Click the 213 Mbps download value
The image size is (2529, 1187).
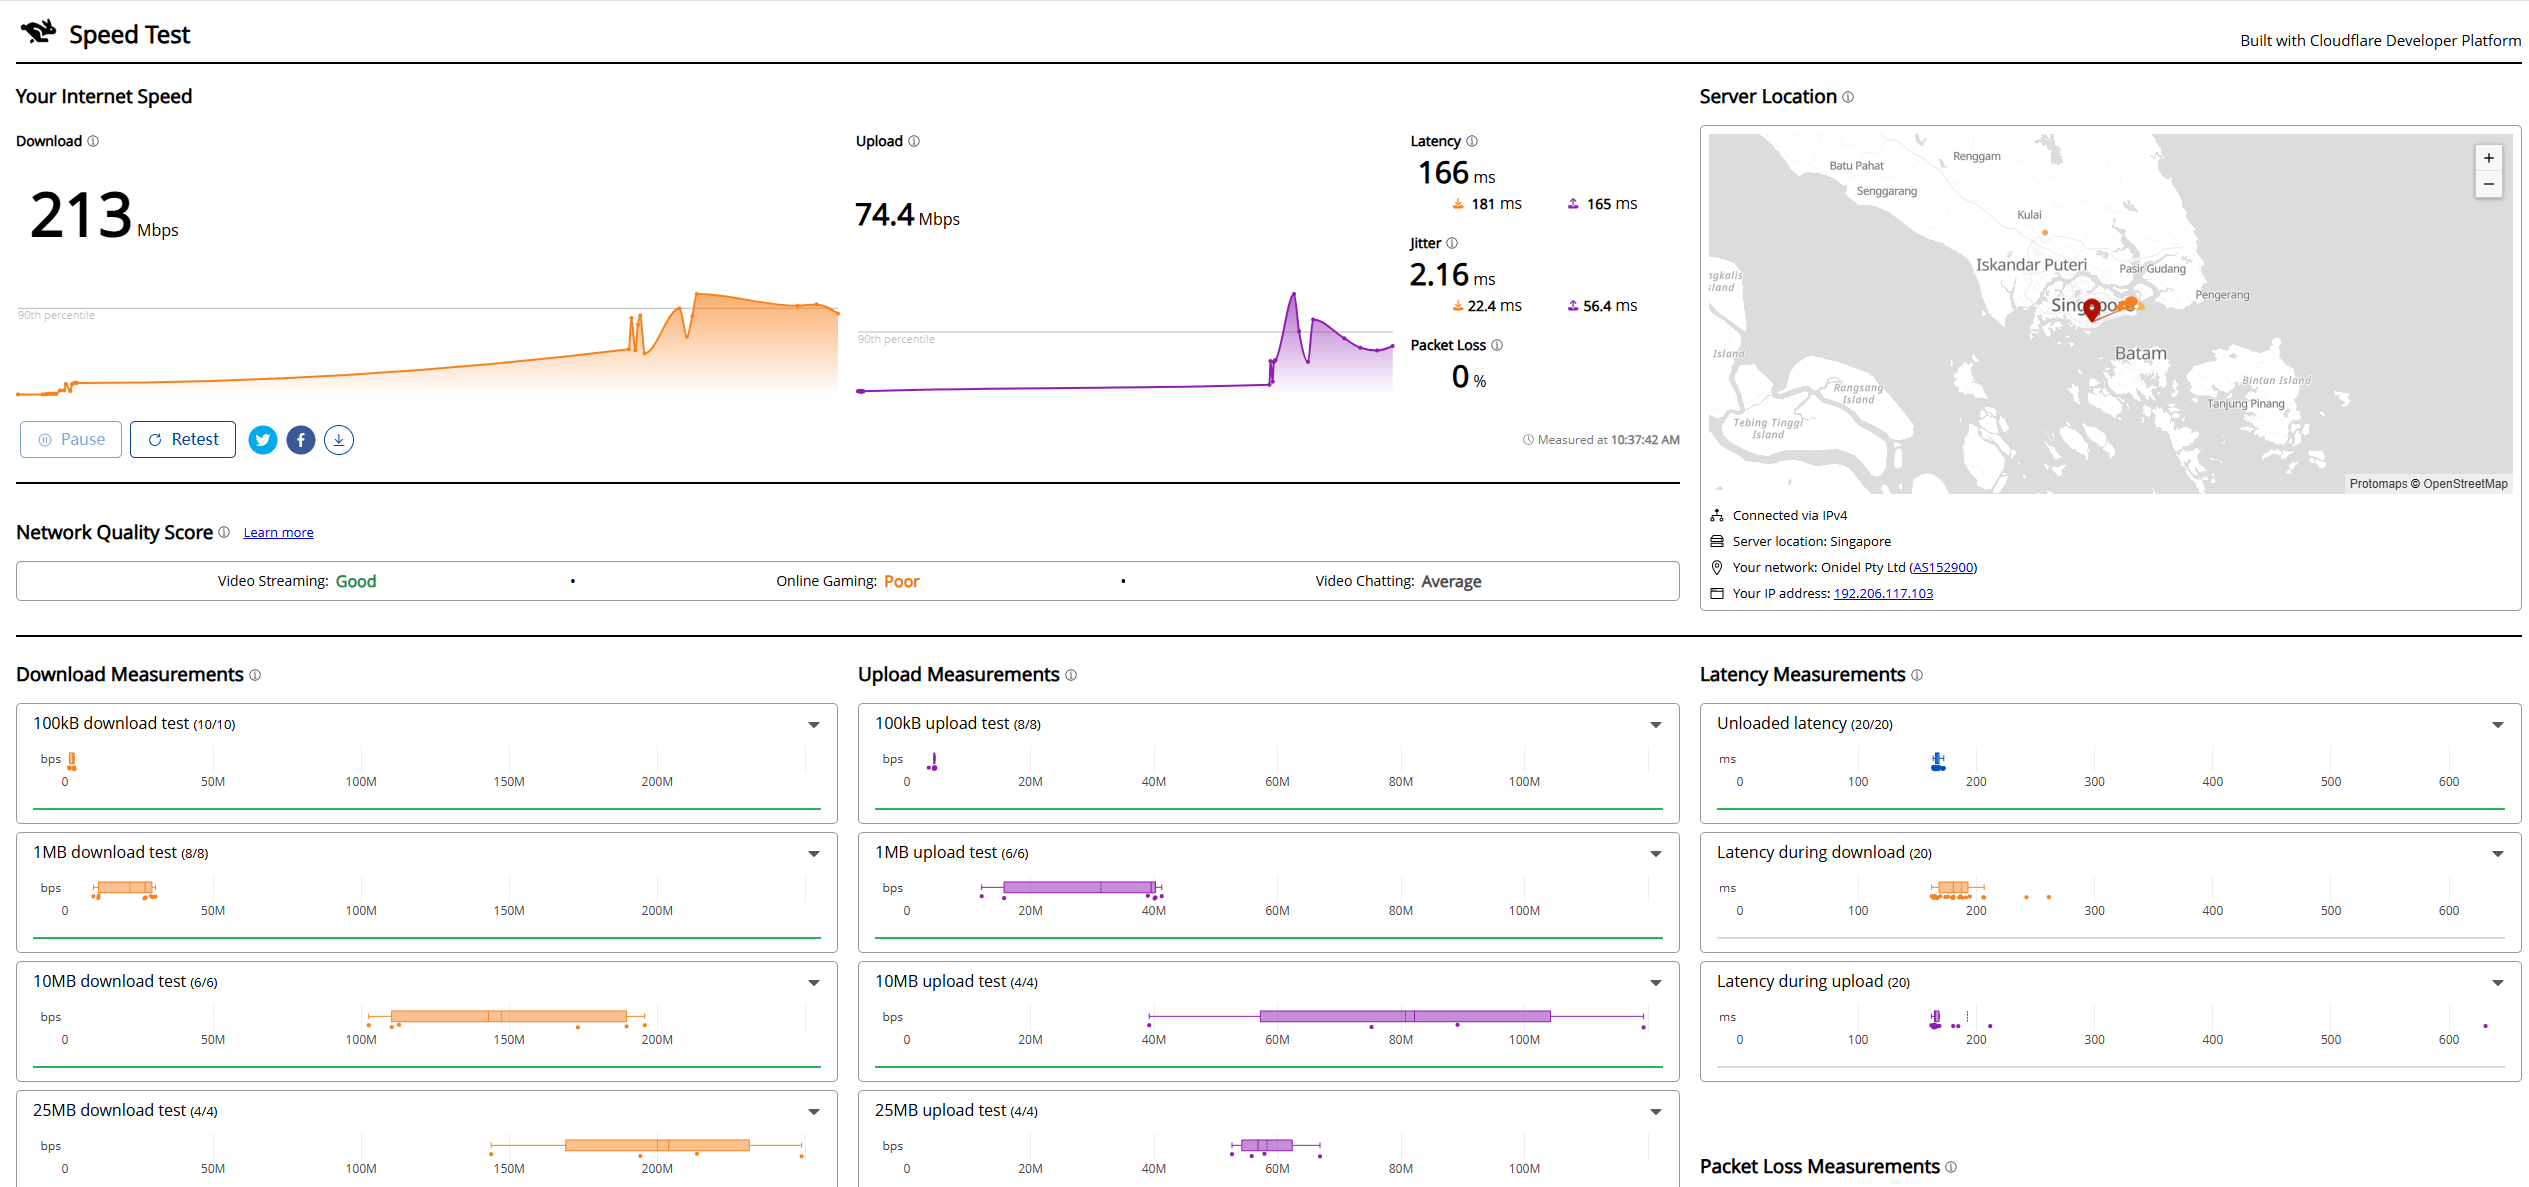(x=104, y=216)
